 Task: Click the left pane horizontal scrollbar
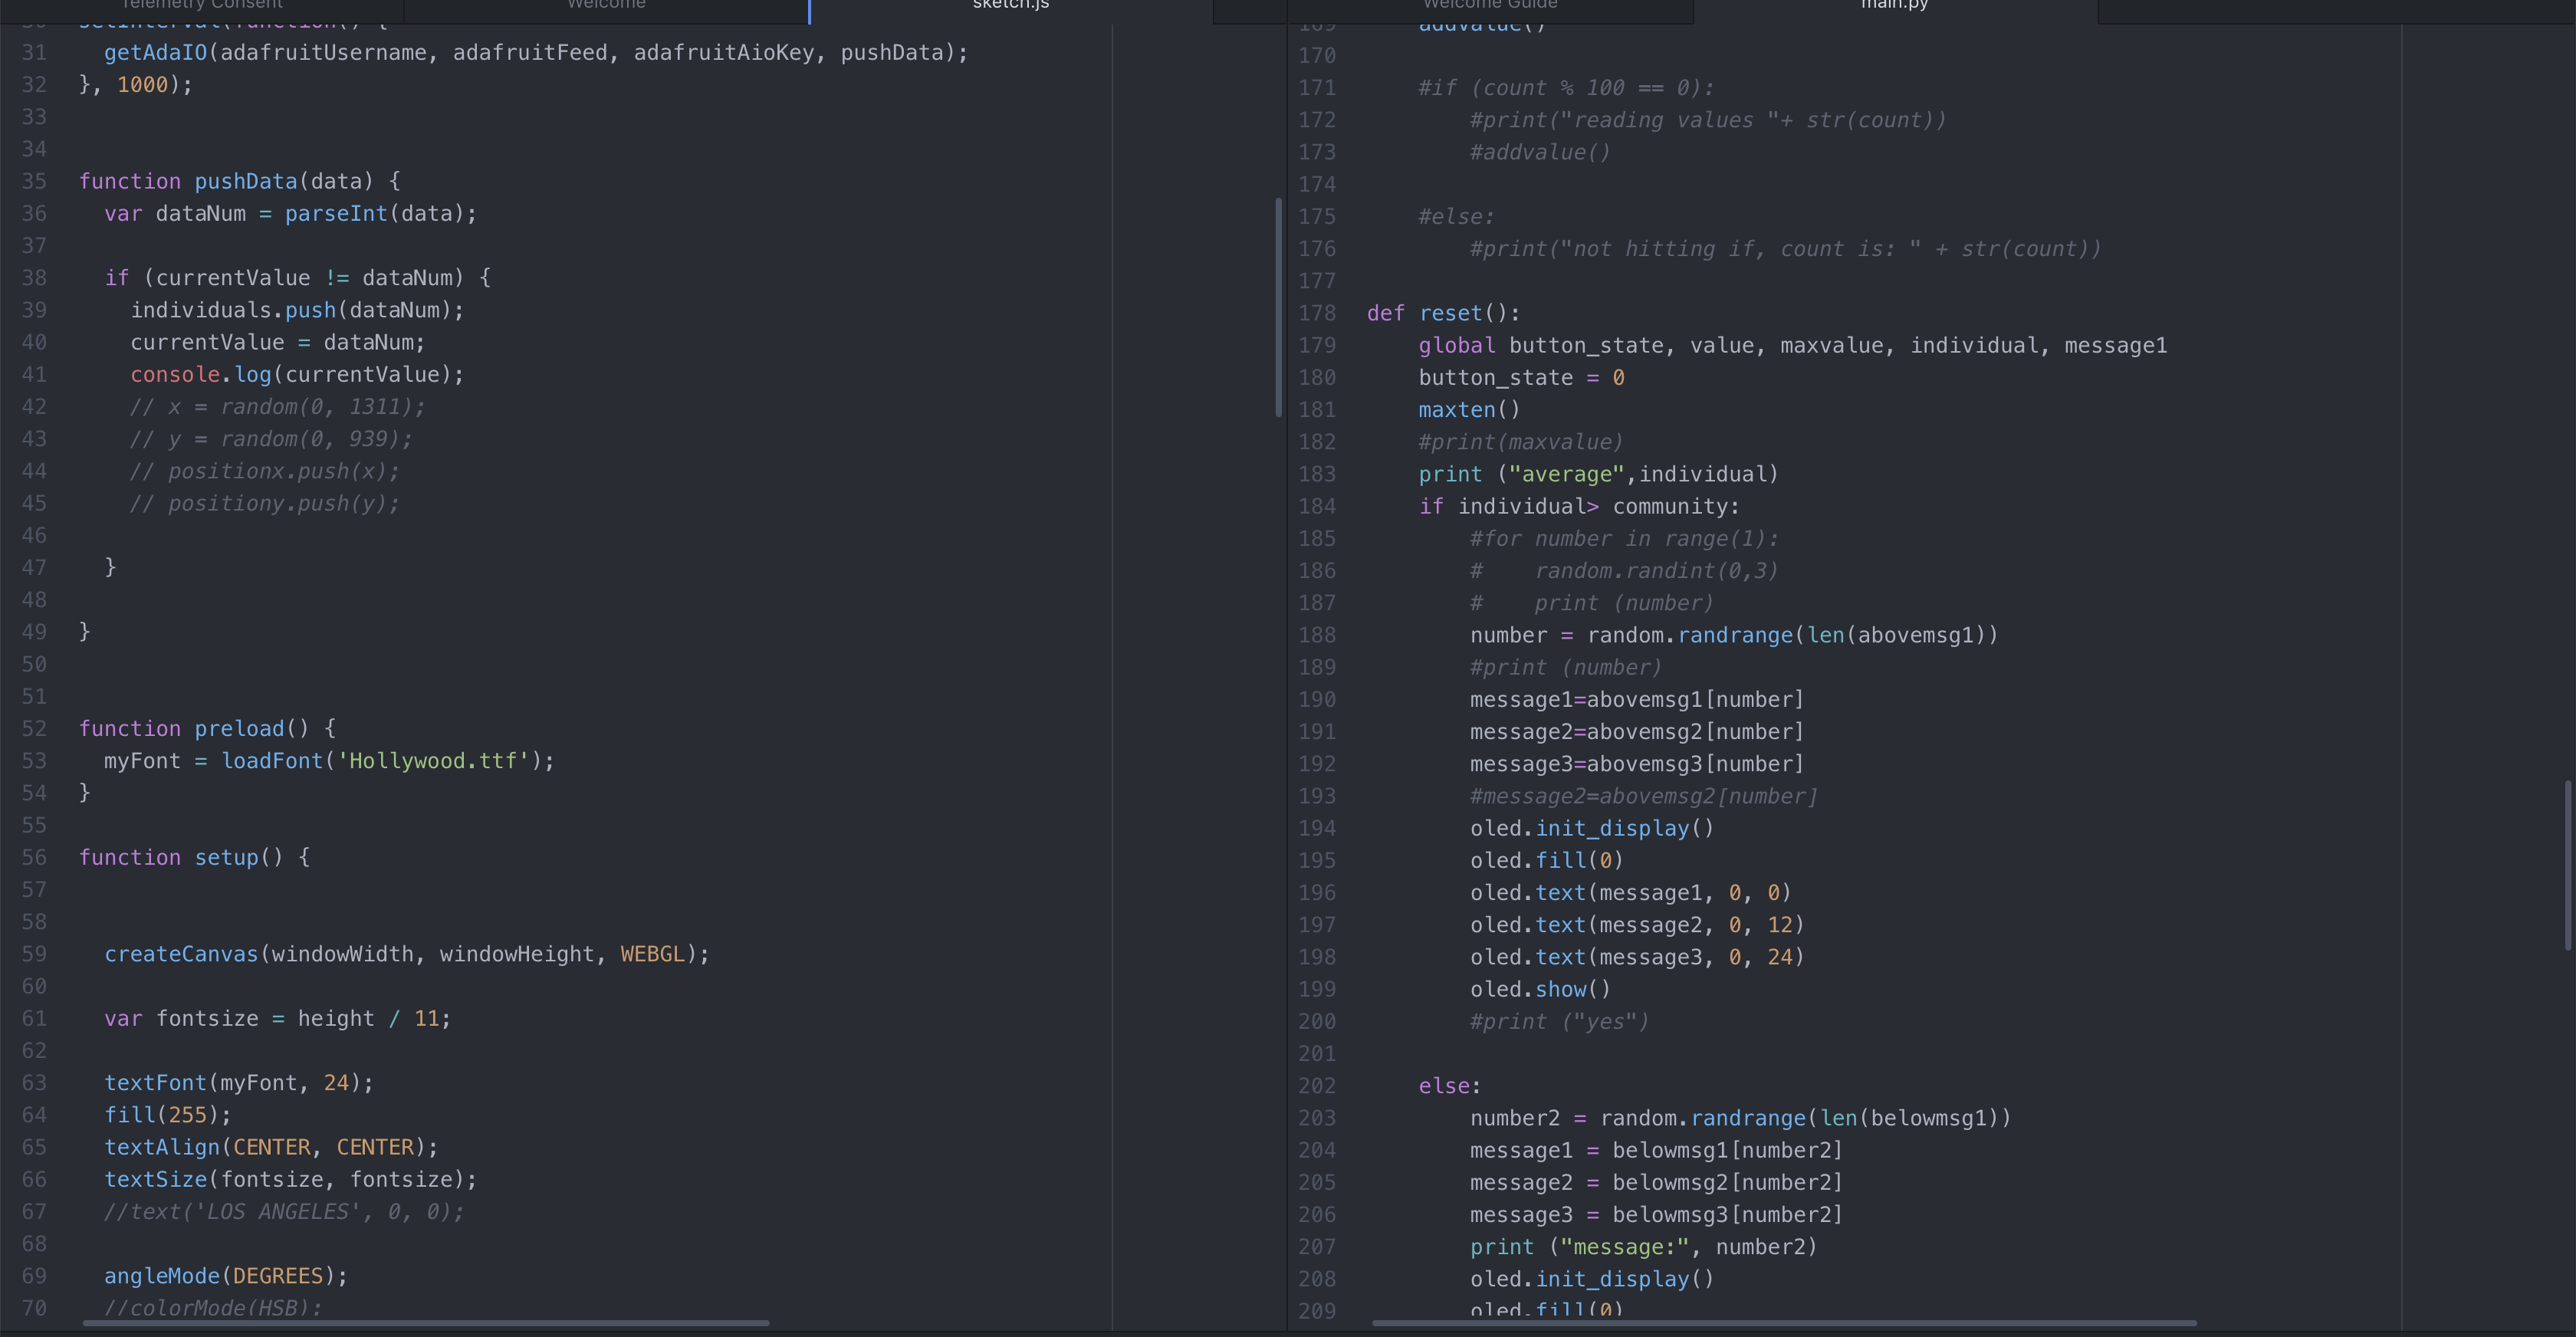[x=425, y=1323]
